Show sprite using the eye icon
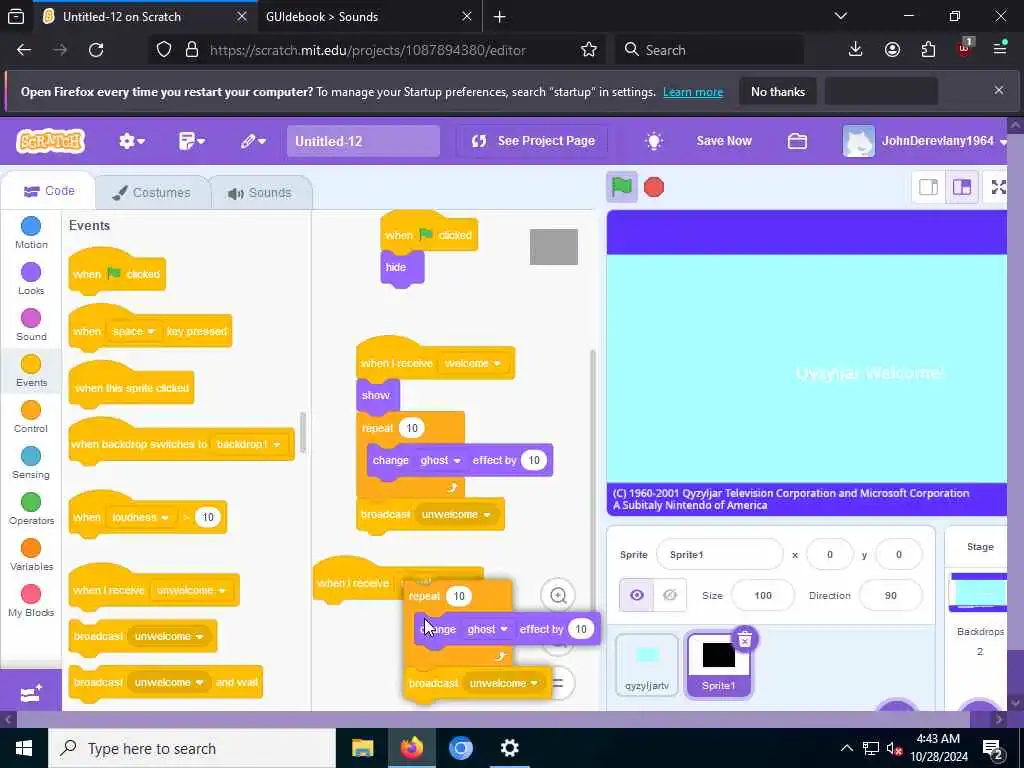 pyautogui.click(x=637, y=595)
